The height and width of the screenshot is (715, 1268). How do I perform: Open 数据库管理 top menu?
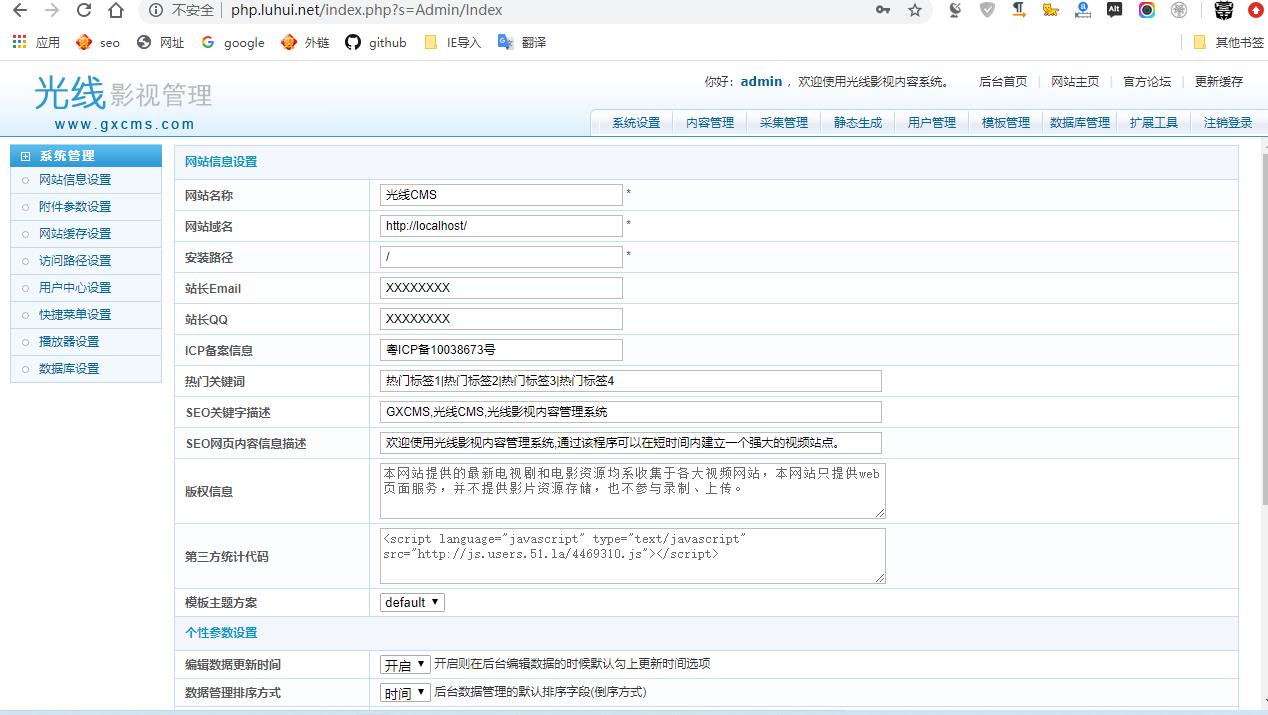(1080, 122)
